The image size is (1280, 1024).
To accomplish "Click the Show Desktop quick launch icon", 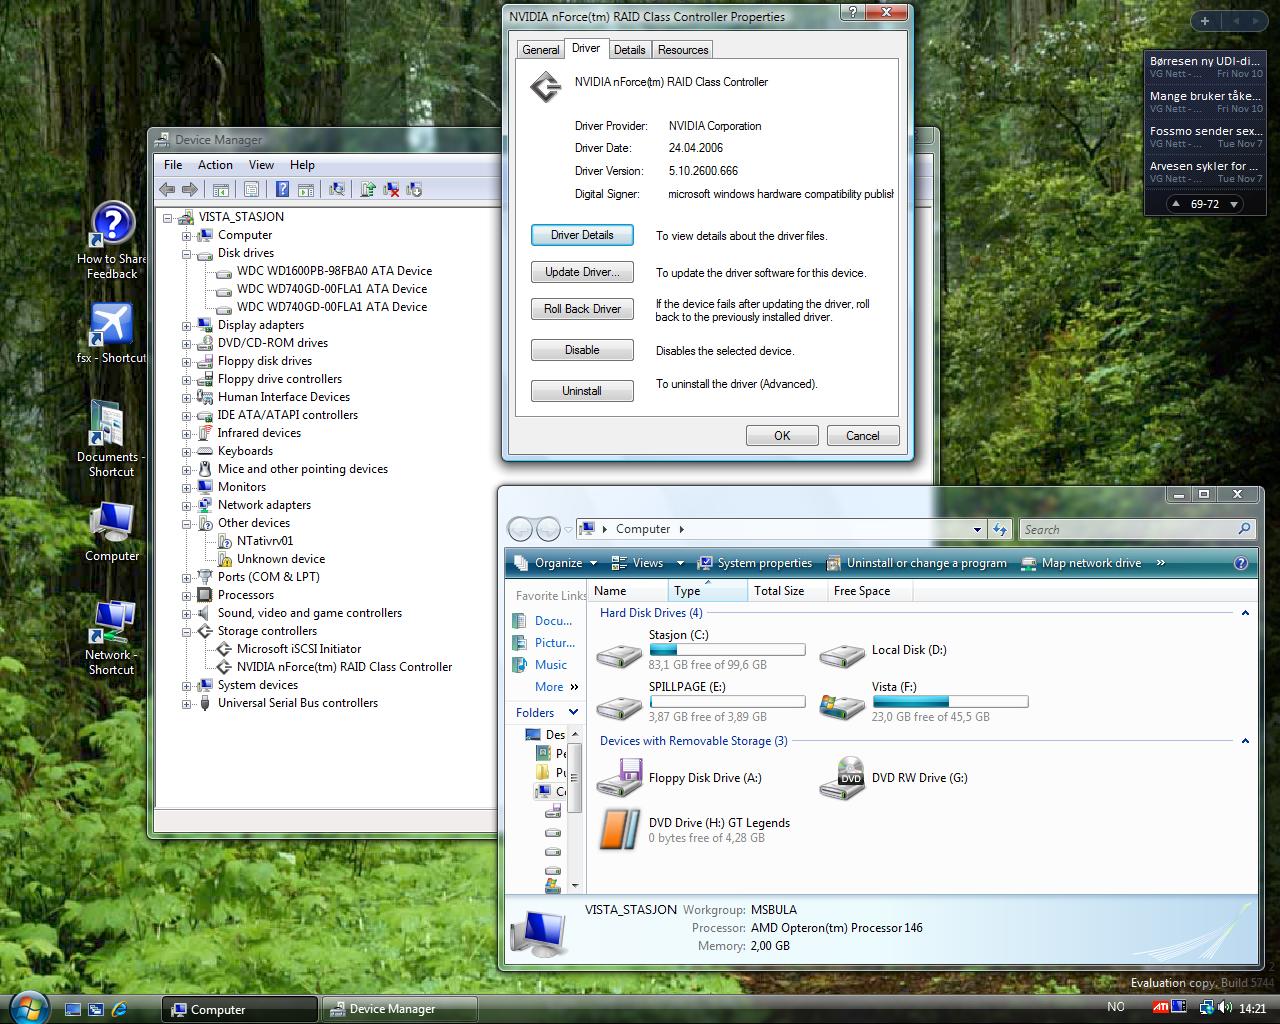I will (x=73, y=1009).
